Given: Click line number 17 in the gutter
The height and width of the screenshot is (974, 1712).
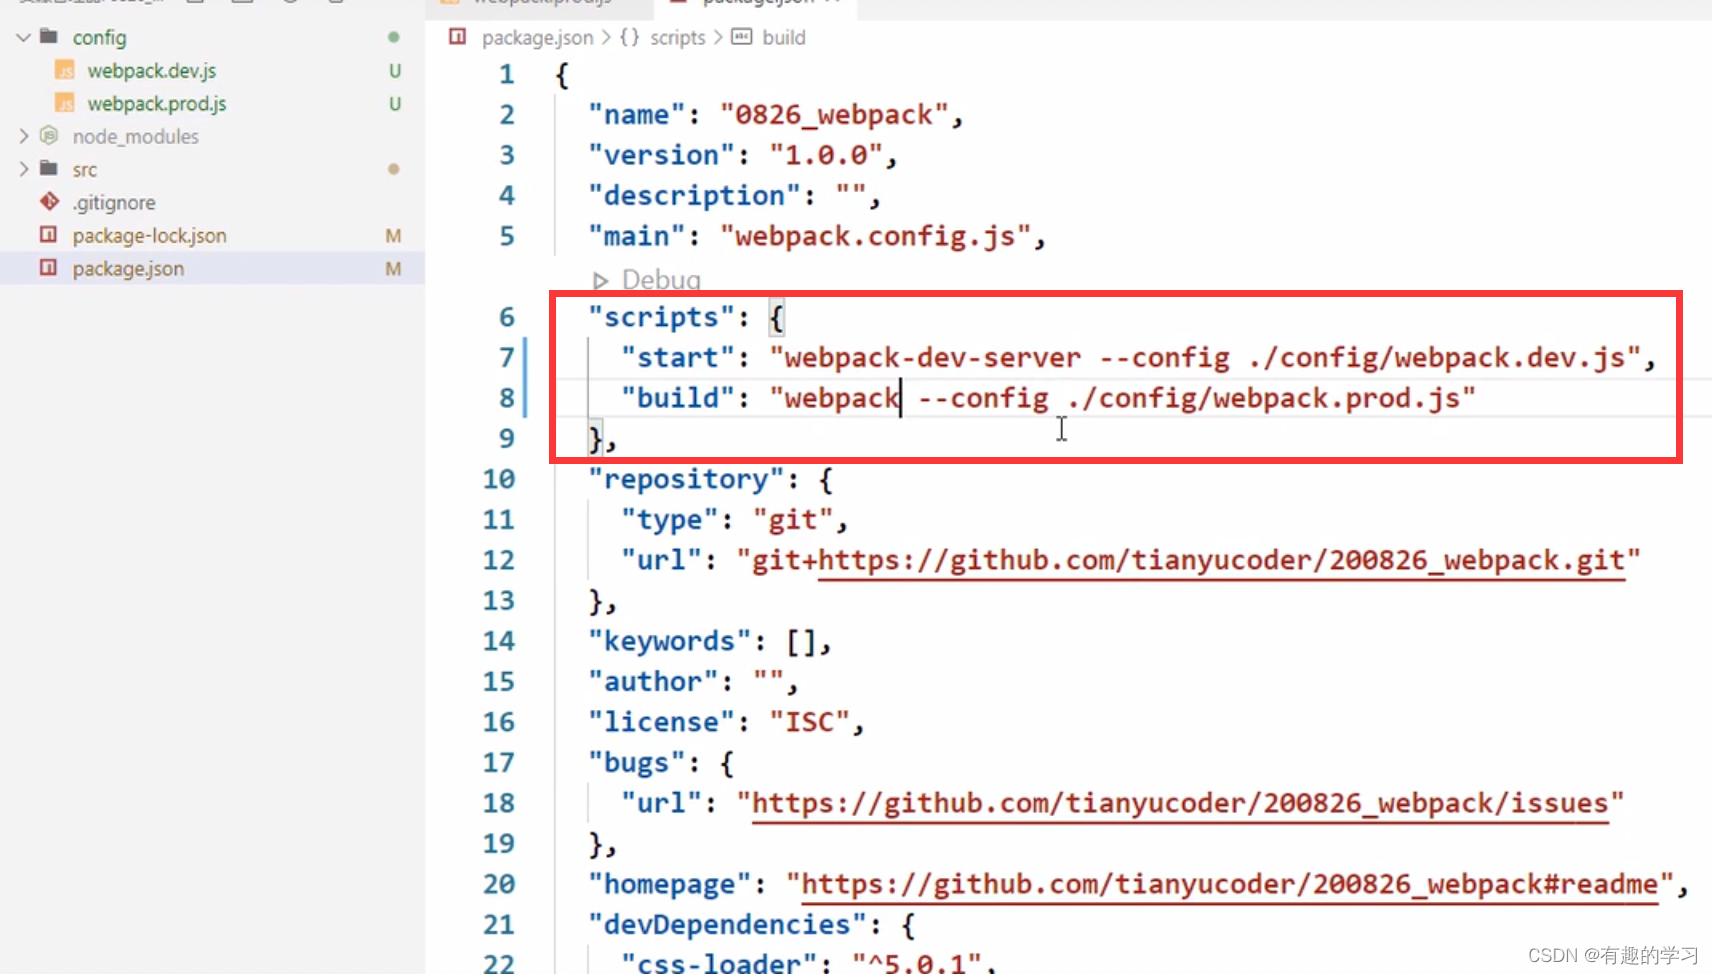Looking at the screenshot, I should click(499, 763).
